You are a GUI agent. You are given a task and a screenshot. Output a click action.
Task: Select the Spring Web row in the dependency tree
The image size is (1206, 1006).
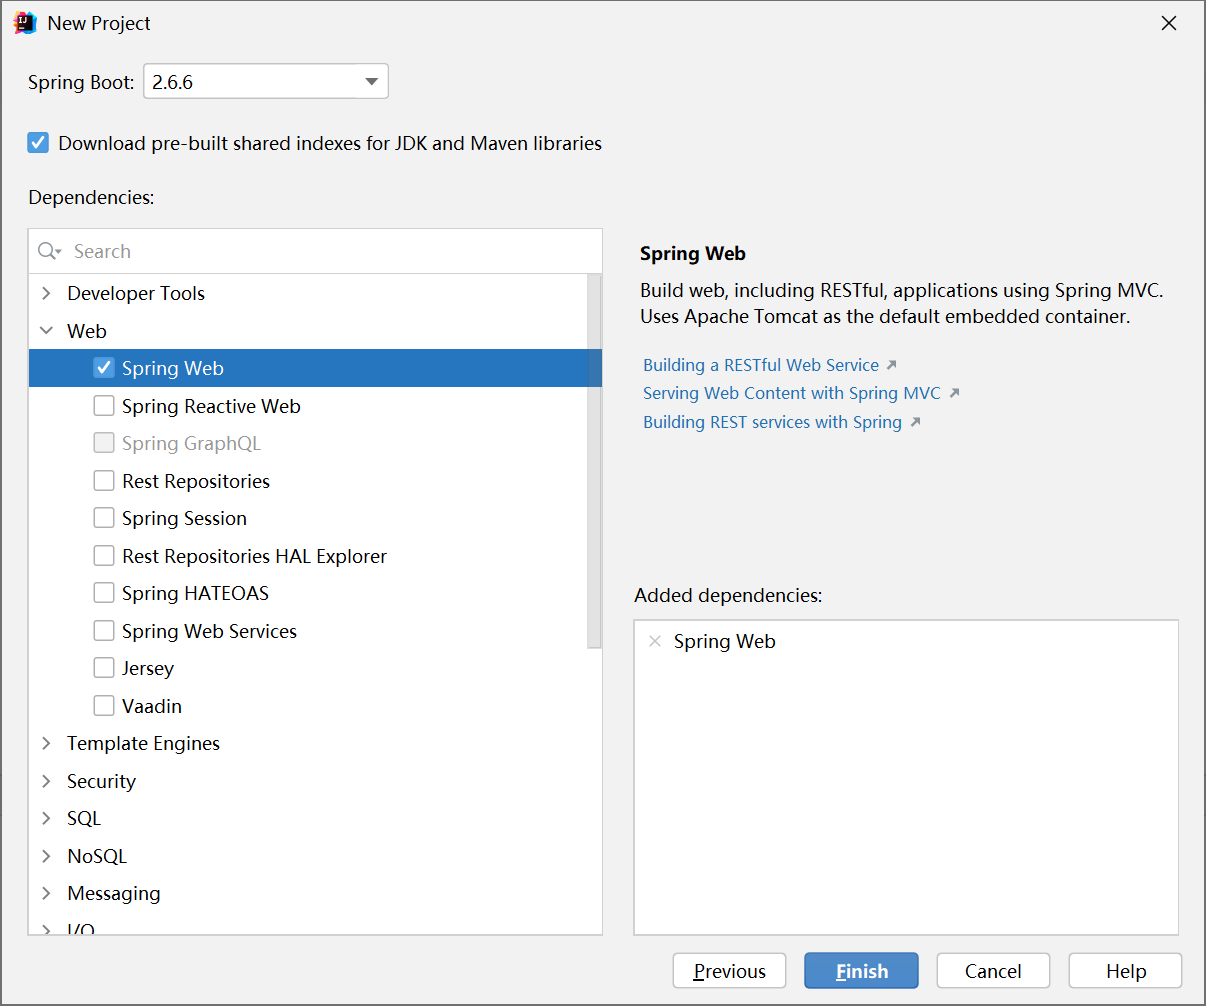(x=315, y=368)
